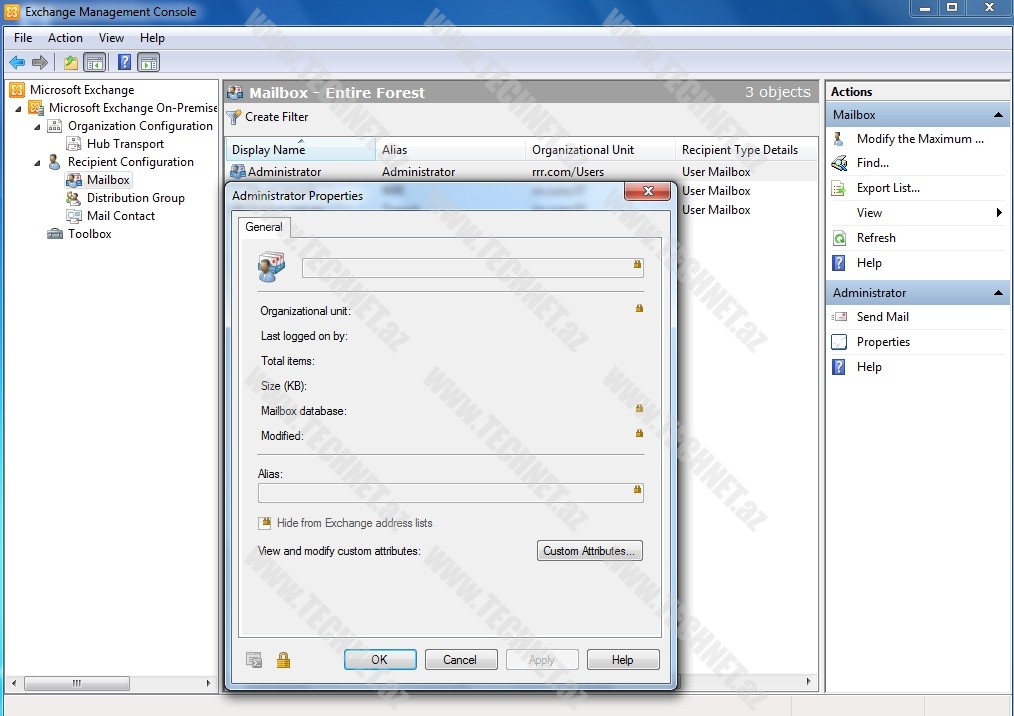
Task: Click the horizontal scrollbar in console tree
Action: pyautogui.click(x=77, y=684)
